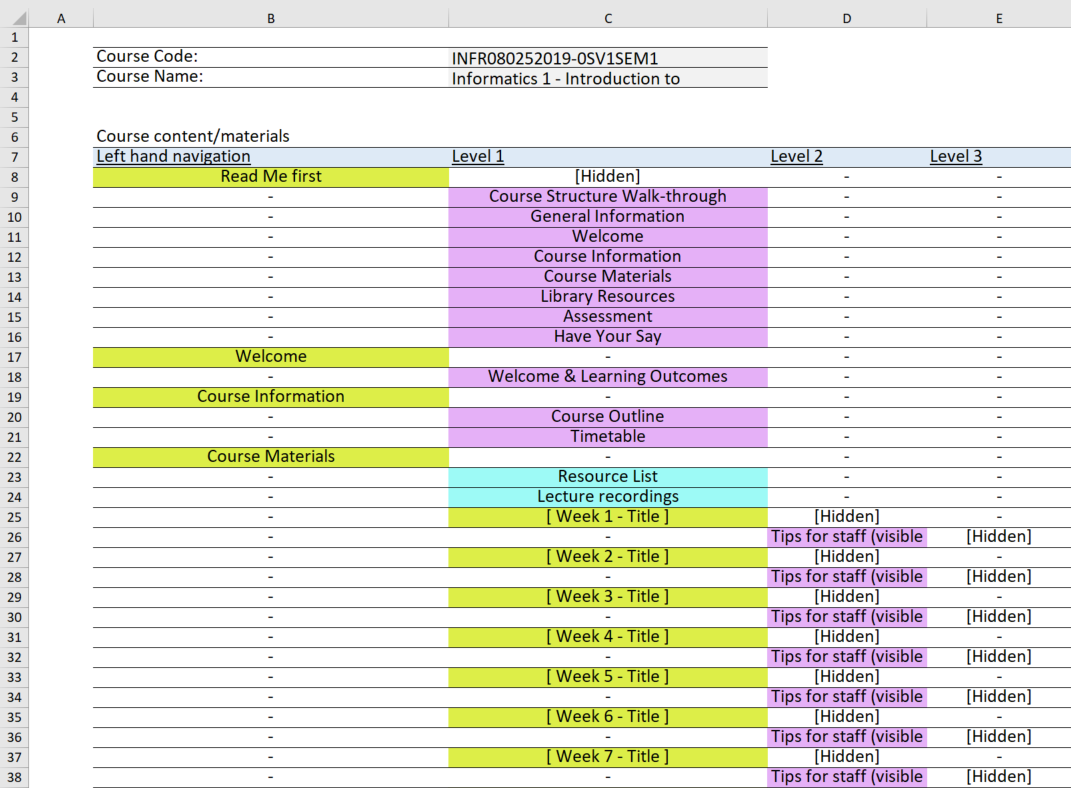Screen dimensions: 1071x788
Task: Click the 'Welcome & Learning Outcomes' cell
Action: coord(607,377)
